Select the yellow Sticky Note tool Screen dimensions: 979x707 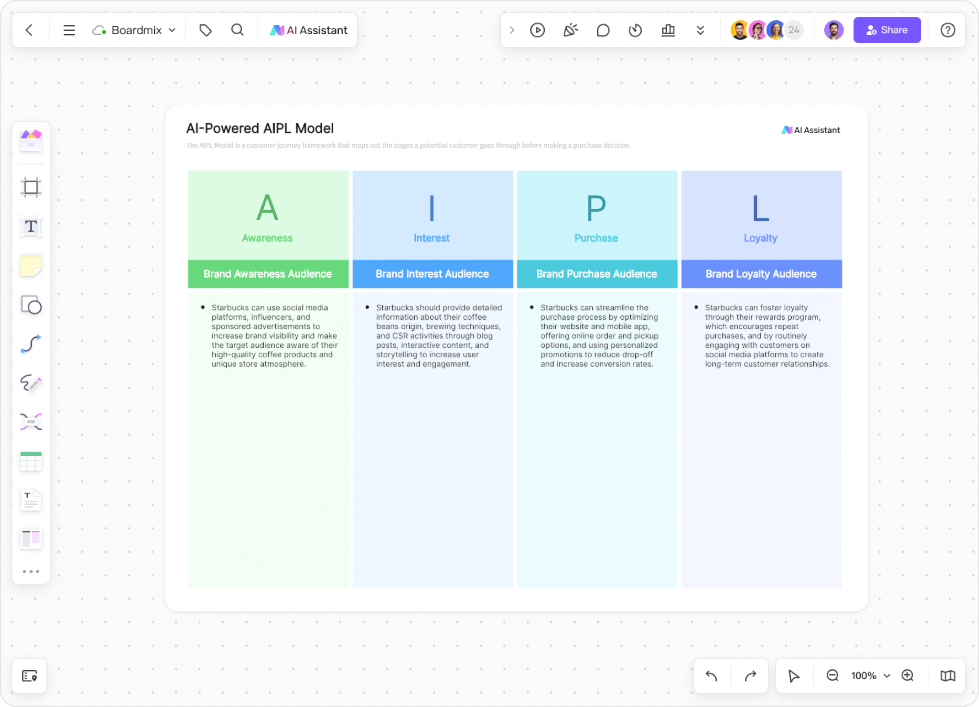[x=31, y=265]
